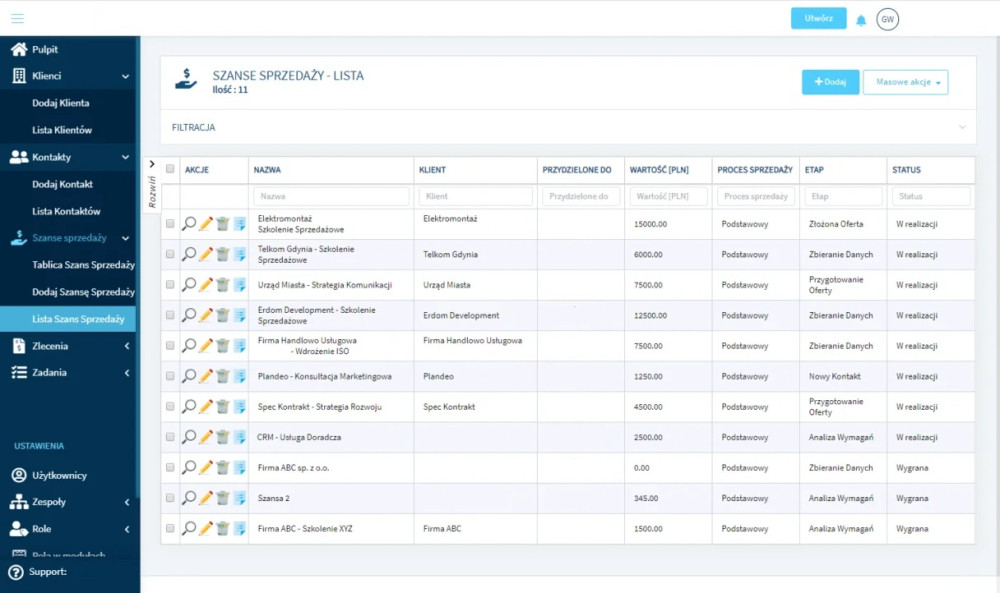Viewport: 1000px width, 593px height.
Task: Open the GW user avatar menu
Action: coord(887,19)
